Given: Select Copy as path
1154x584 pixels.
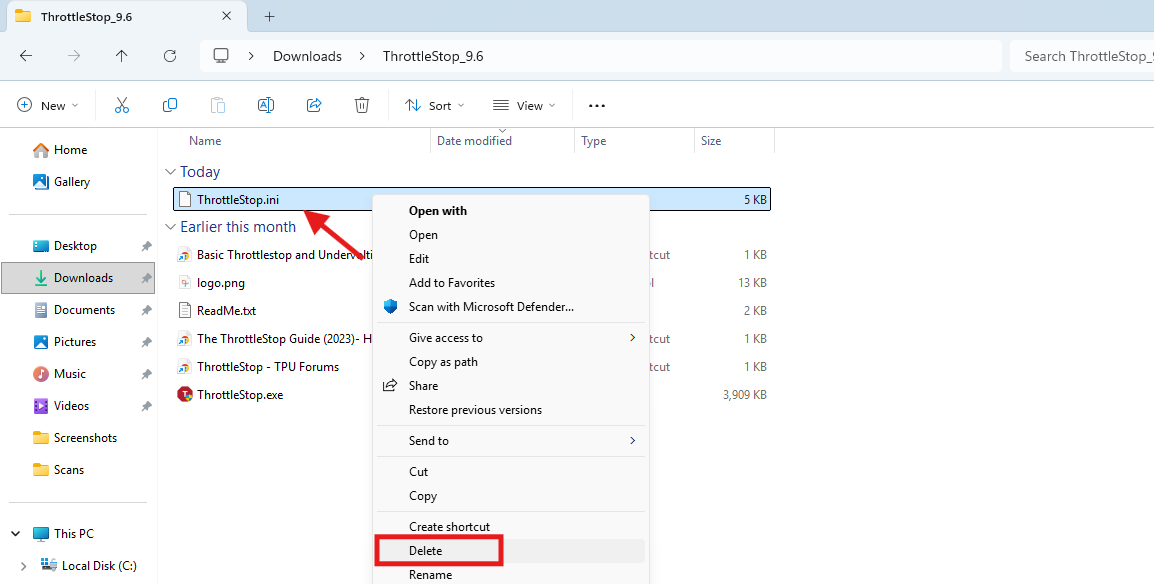Looking at the screenshot, I should [x=511, y=362].
